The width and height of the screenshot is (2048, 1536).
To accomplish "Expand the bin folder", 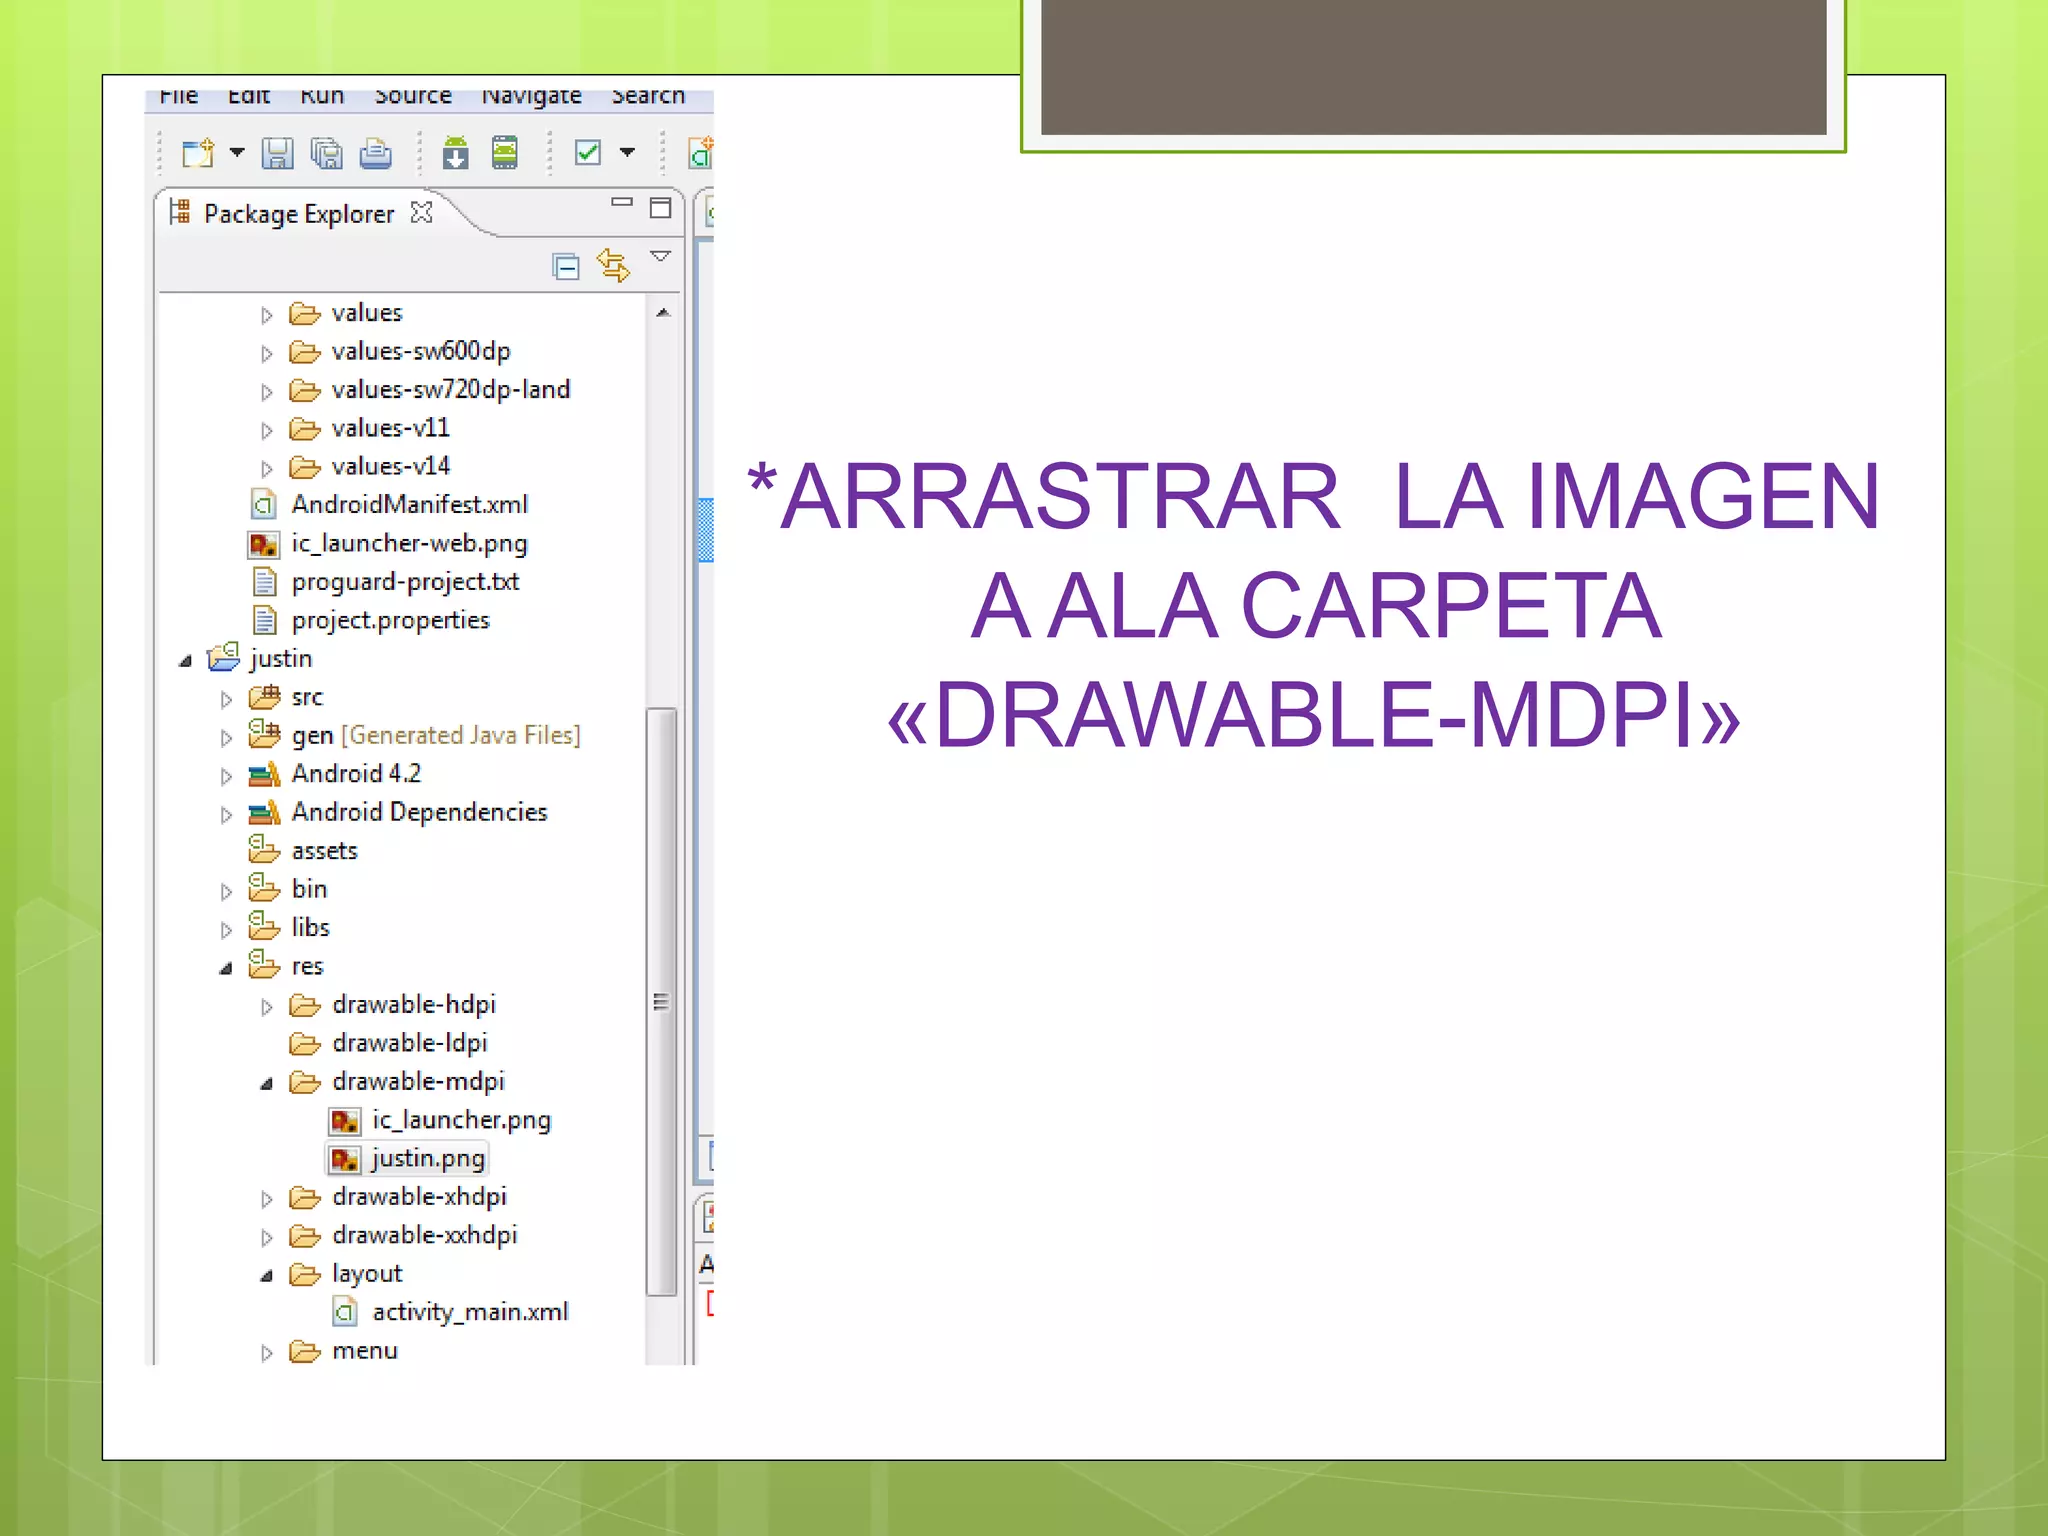I will tap(226, 891).
